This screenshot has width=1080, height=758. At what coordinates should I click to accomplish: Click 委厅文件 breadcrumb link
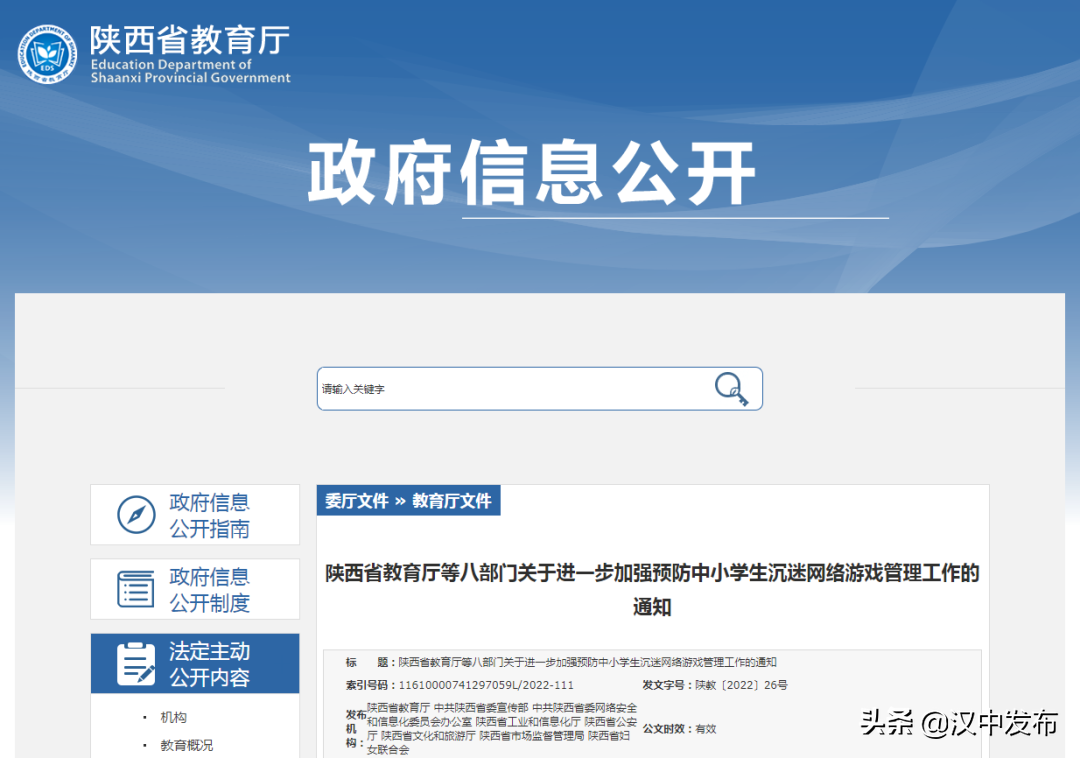(x=357, y=501)
